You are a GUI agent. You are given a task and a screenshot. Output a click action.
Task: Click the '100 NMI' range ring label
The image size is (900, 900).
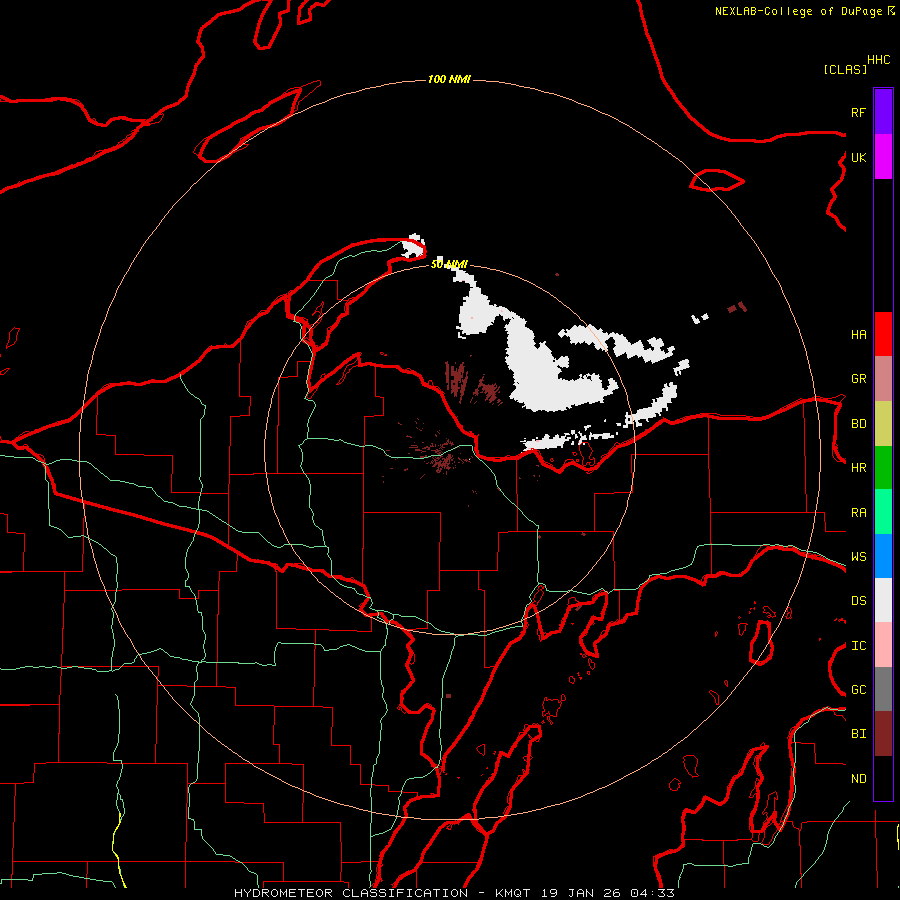[x=449, y=79]
